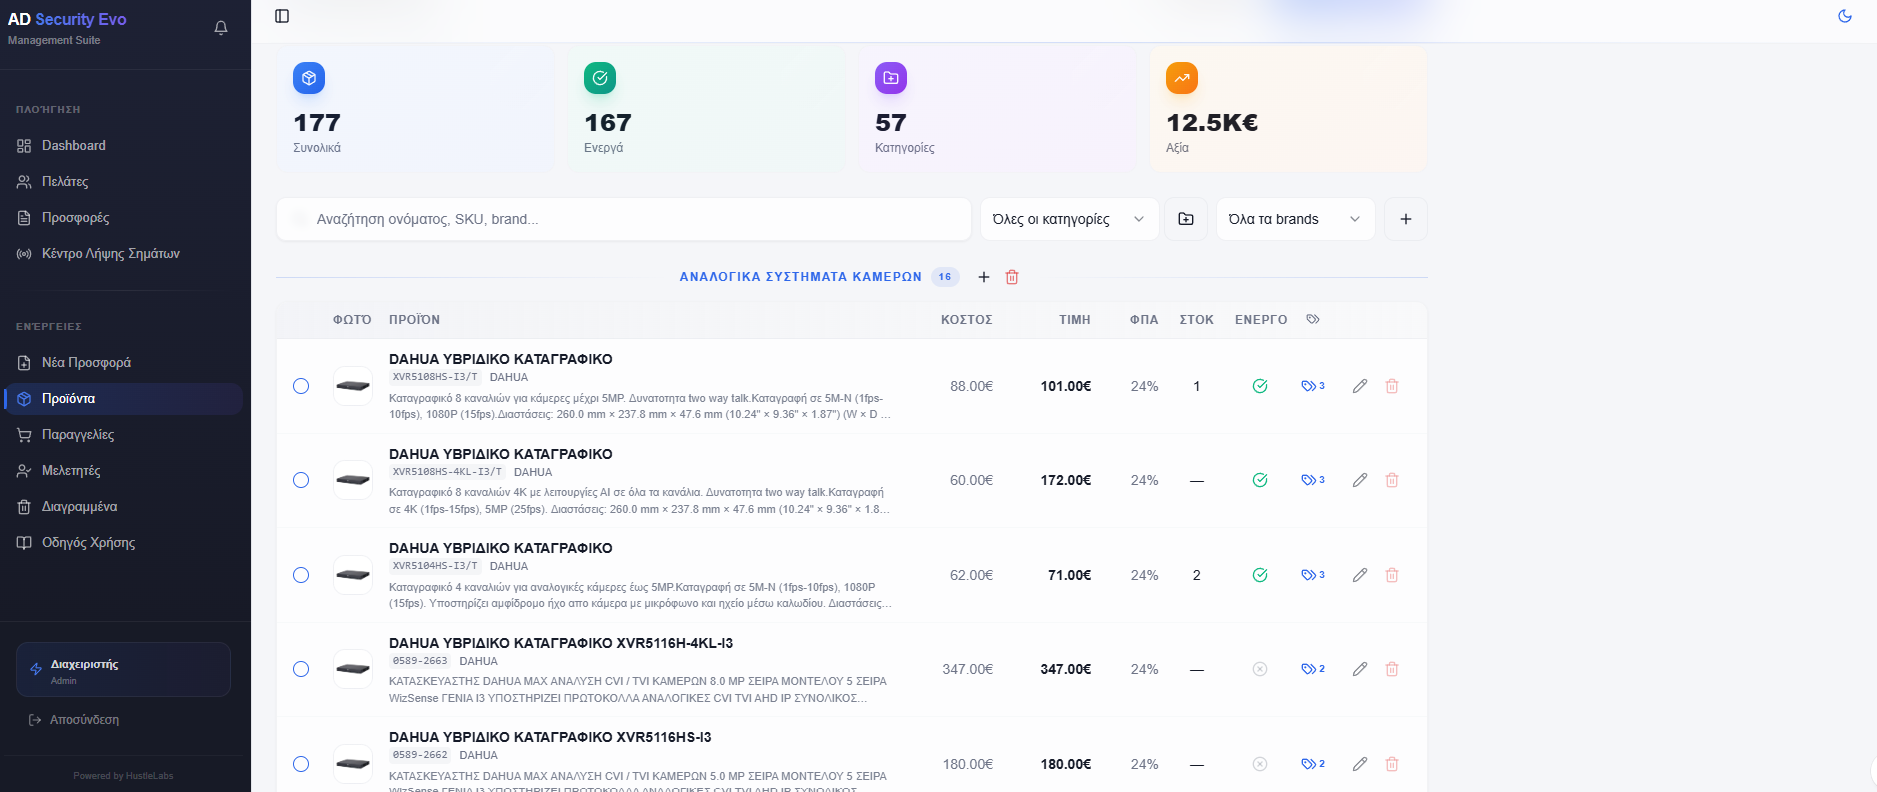Viewport: 1877px width, 792px height.
Task: Toggle active status of XVR5104HS-I3/T
Action: (1260, 575)
